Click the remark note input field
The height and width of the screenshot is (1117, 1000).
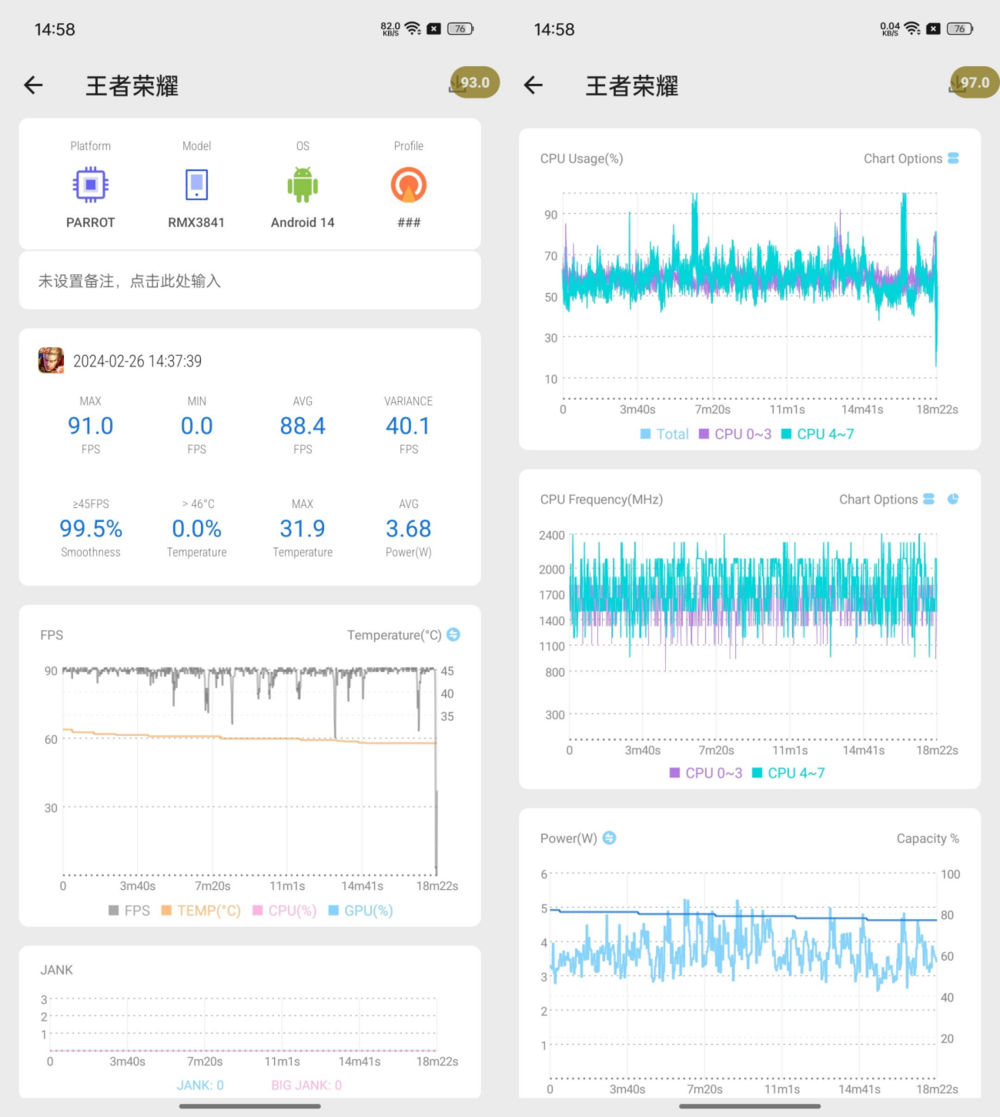[x=250, y=281]
